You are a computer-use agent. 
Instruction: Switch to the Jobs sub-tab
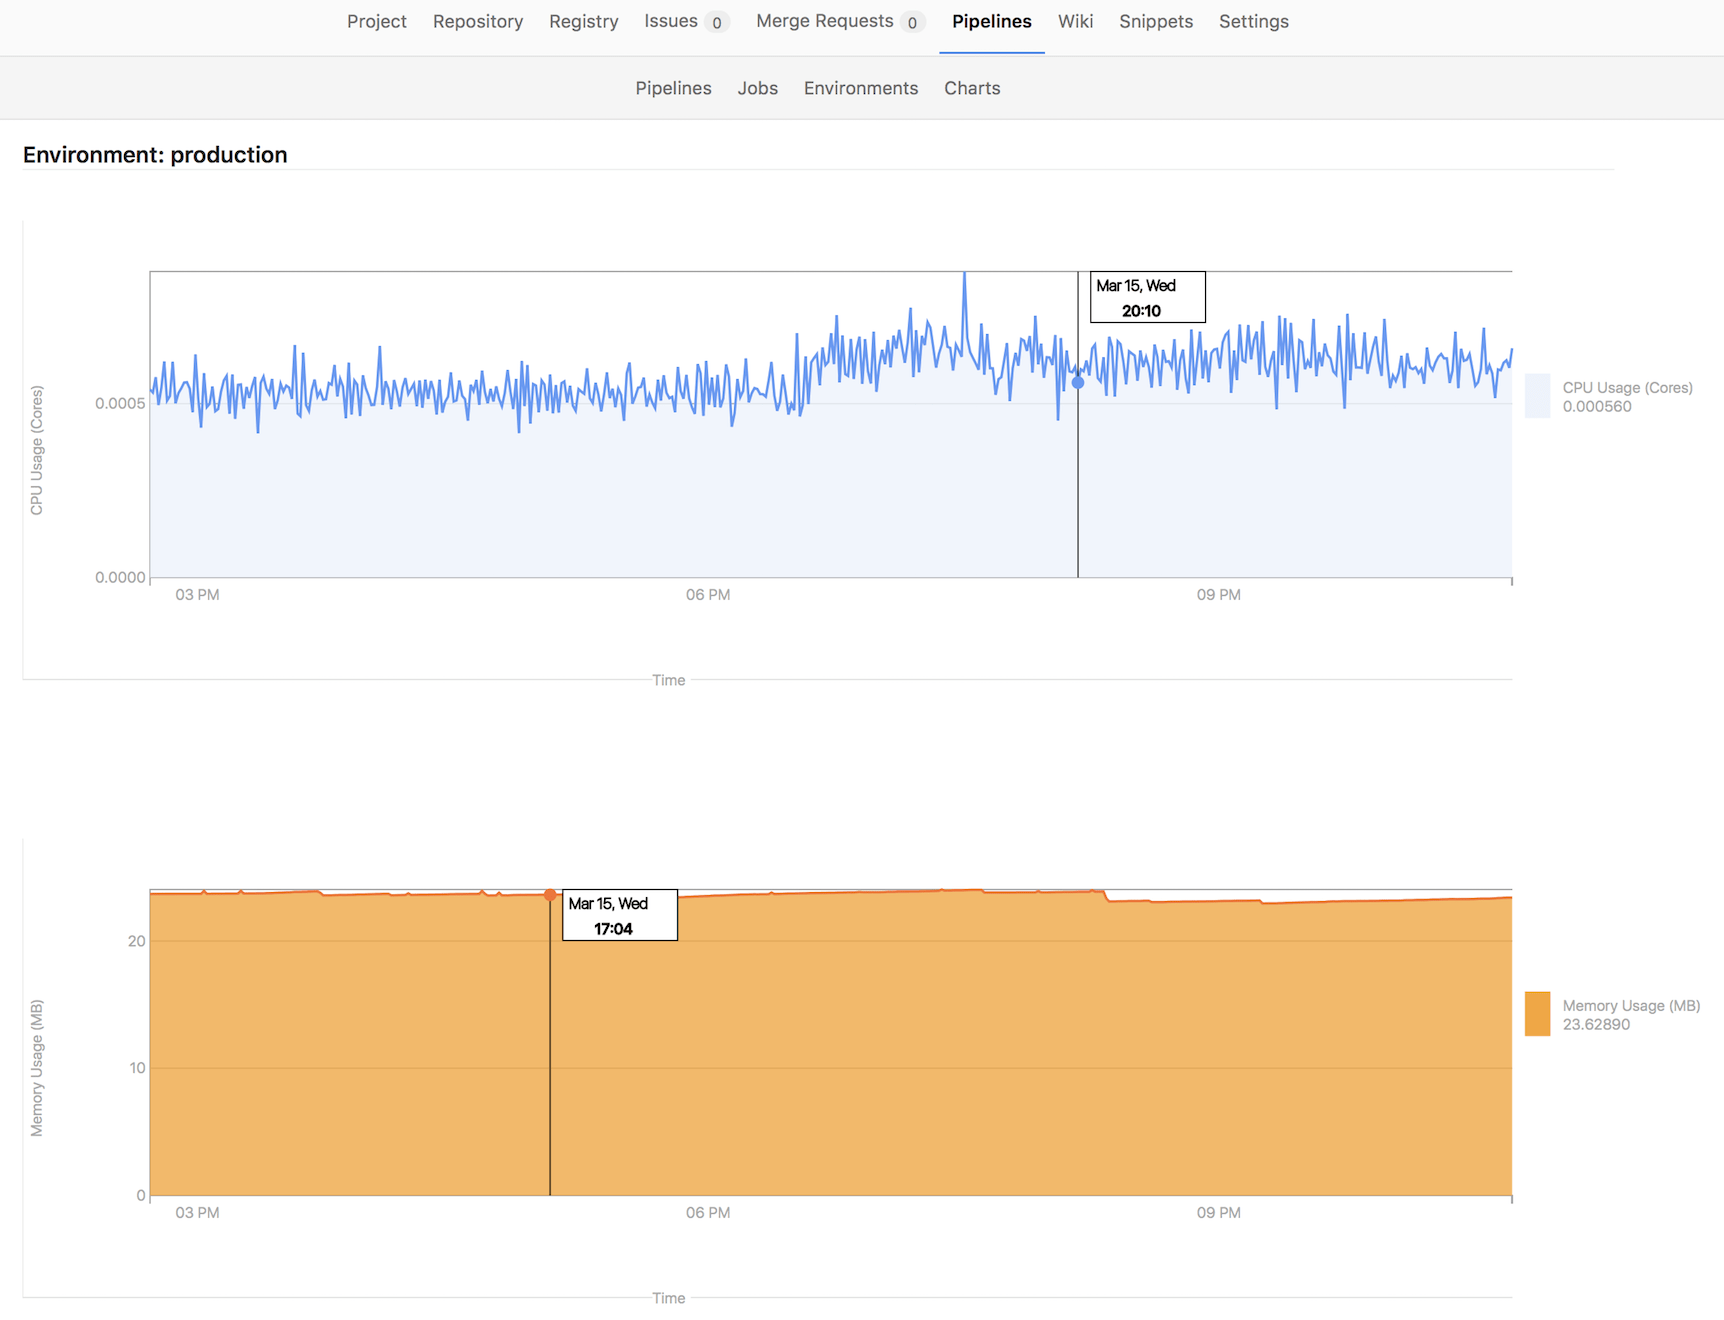[757, 88]
